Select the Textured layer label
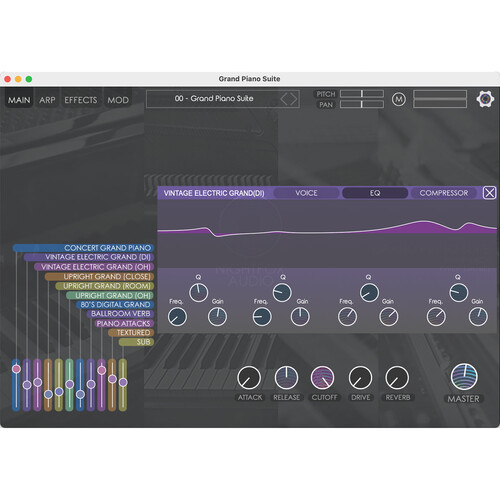 131,332
